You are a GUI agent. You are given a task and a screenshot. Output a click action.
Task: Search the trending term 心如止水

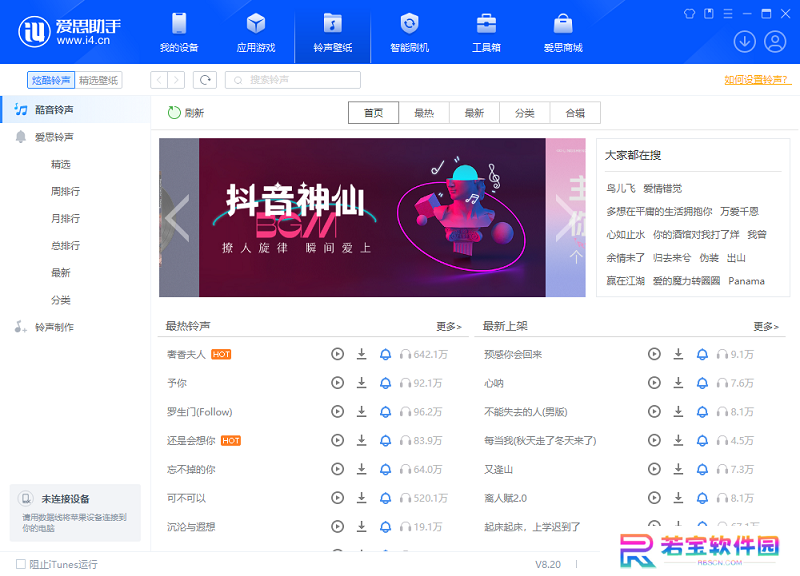(x=626, y=235)
